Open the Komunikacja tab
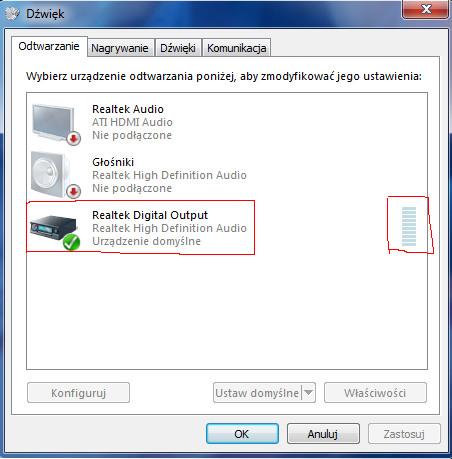Screen dimensions: 452x459 [x=237, y=48]
